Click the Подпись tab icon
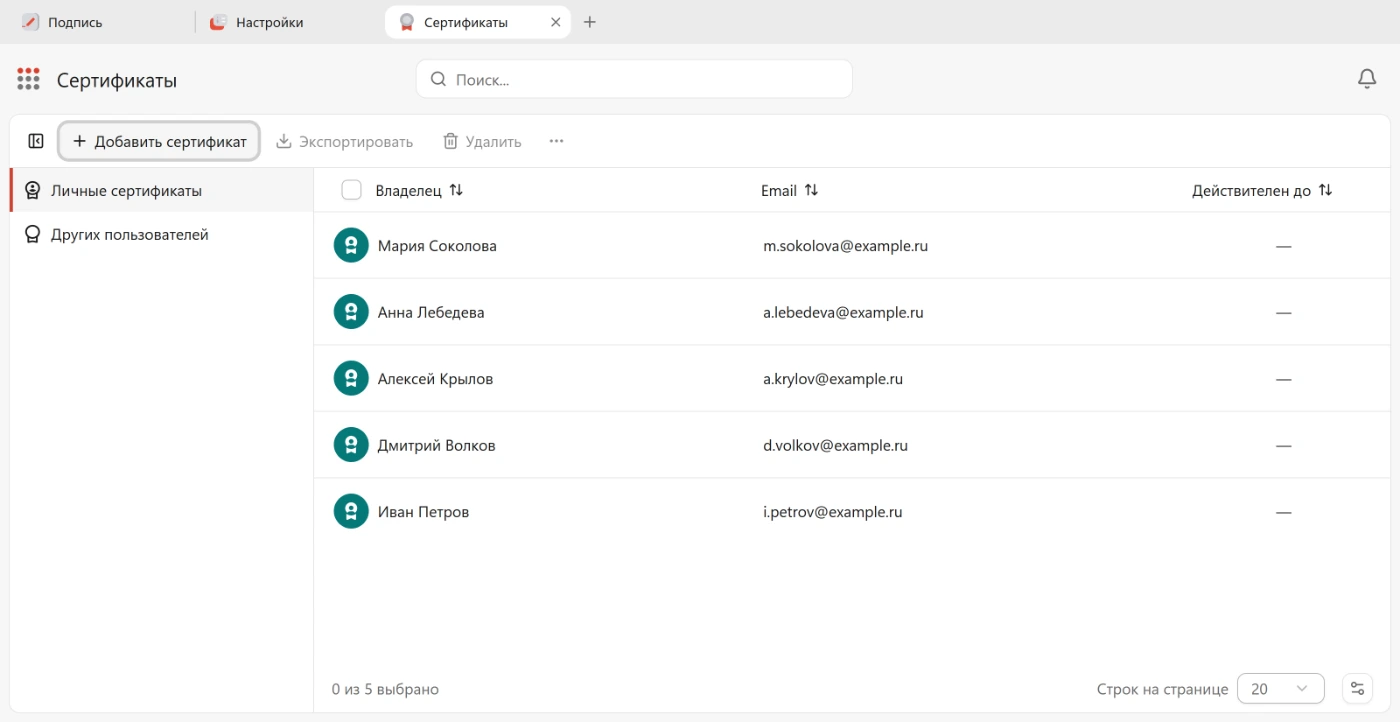 click(x=30, y=22)
